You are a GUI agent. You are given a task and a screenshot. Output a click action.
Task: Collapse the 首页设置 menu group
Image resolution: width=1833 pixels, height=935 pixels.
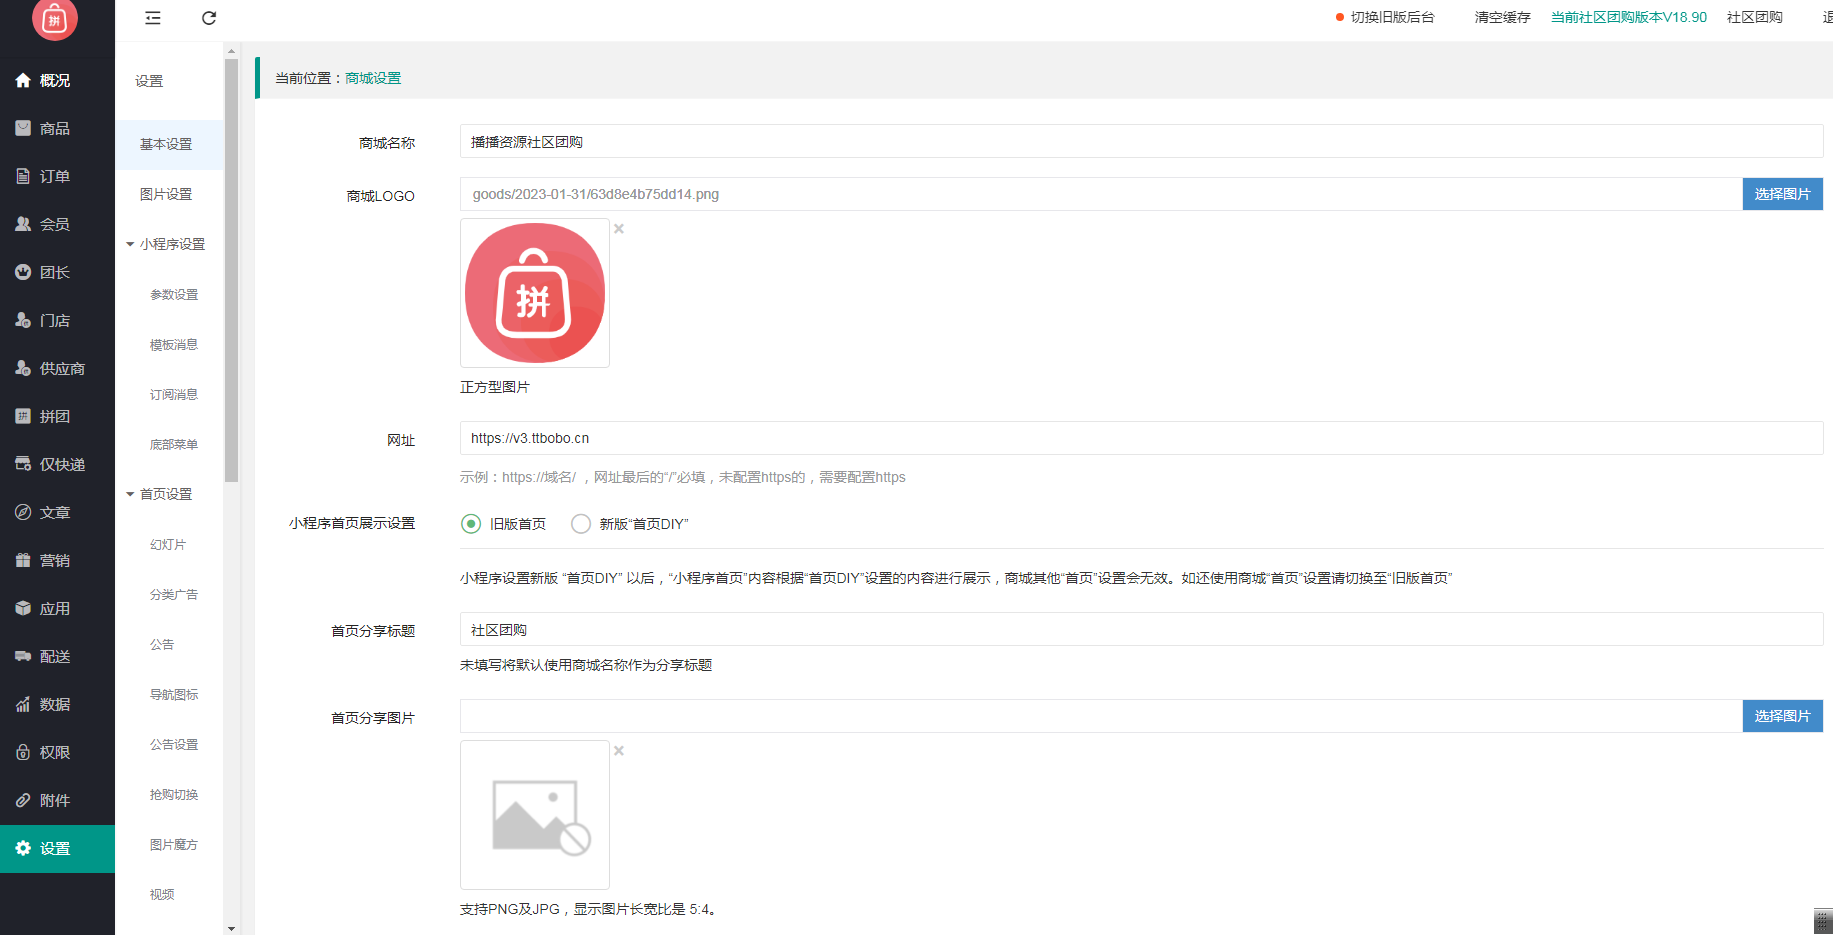tap(166, 493)
